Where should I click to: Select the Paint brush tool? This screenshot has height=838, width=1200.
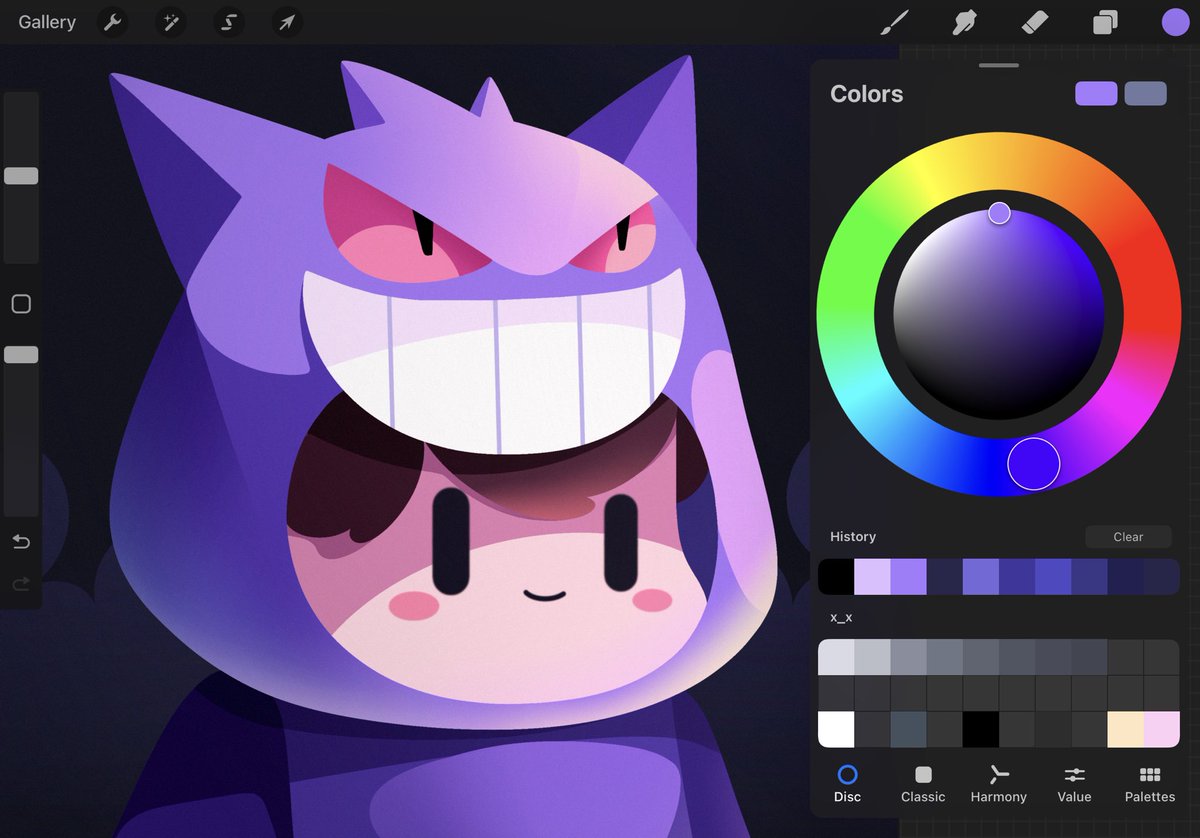(x=895, y=22)
